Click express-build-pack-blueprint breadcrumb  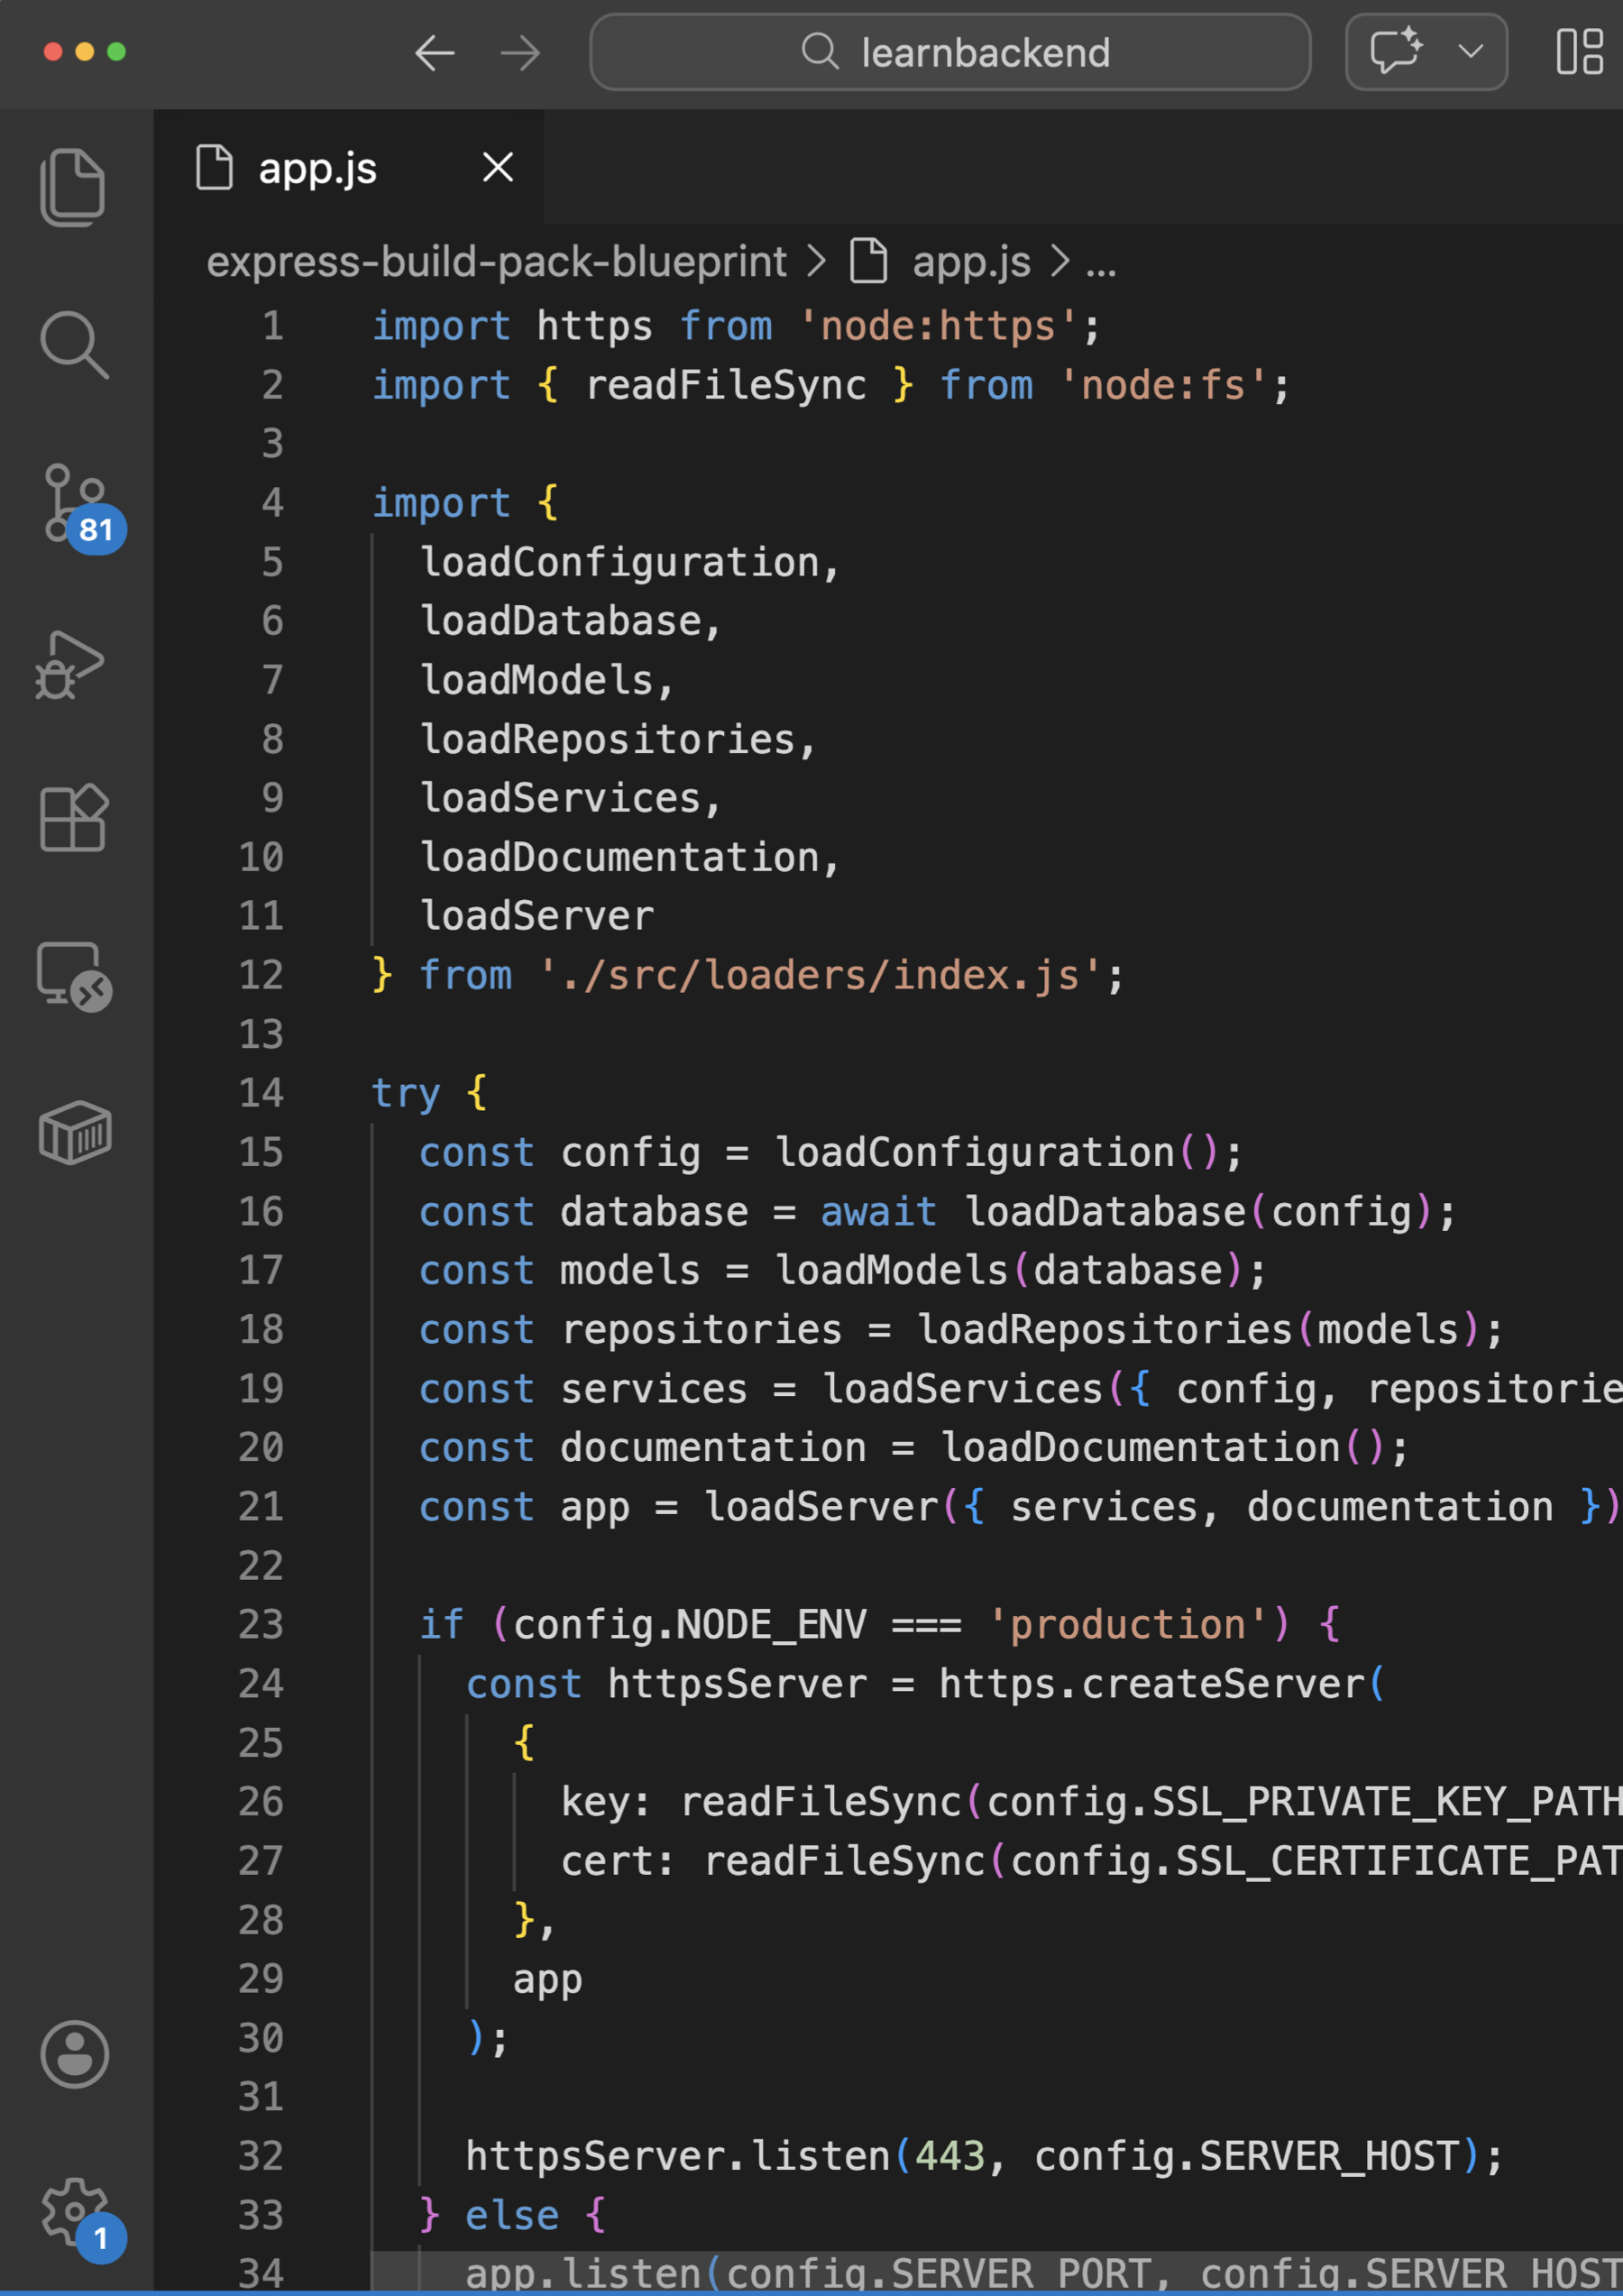pos(496,262)
